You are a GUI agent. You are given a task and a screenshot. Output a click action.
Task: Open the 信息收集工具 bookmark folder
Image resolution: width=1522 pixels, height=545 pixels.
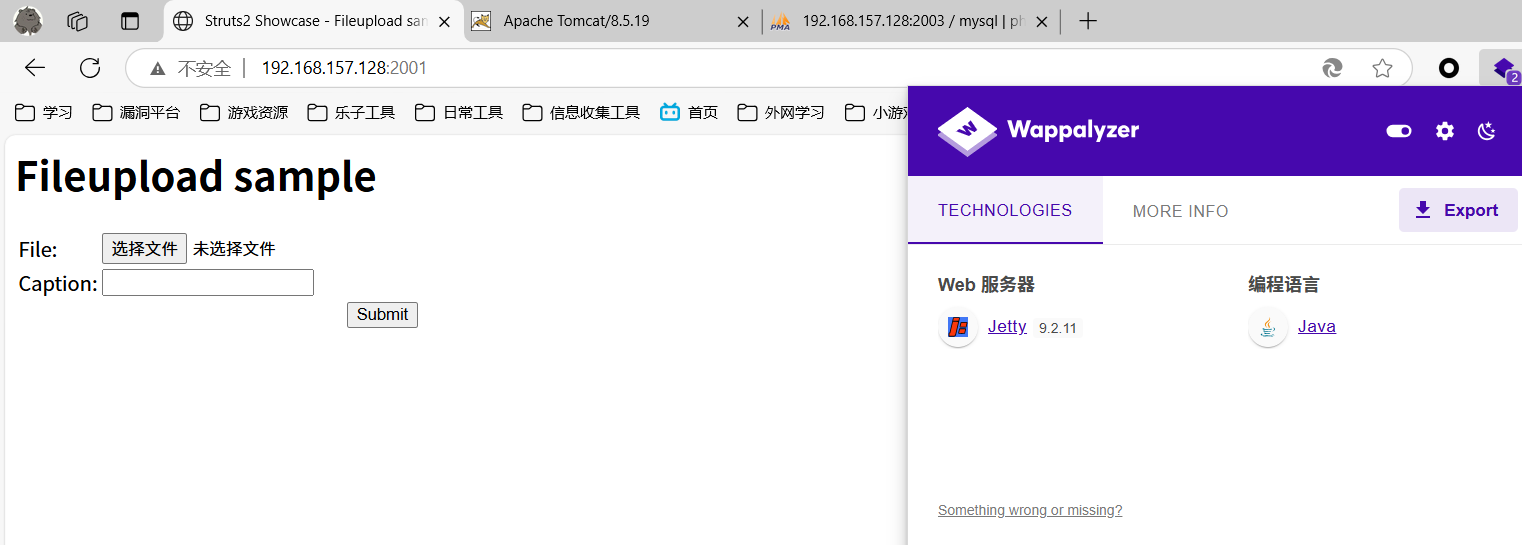(581, 112)
